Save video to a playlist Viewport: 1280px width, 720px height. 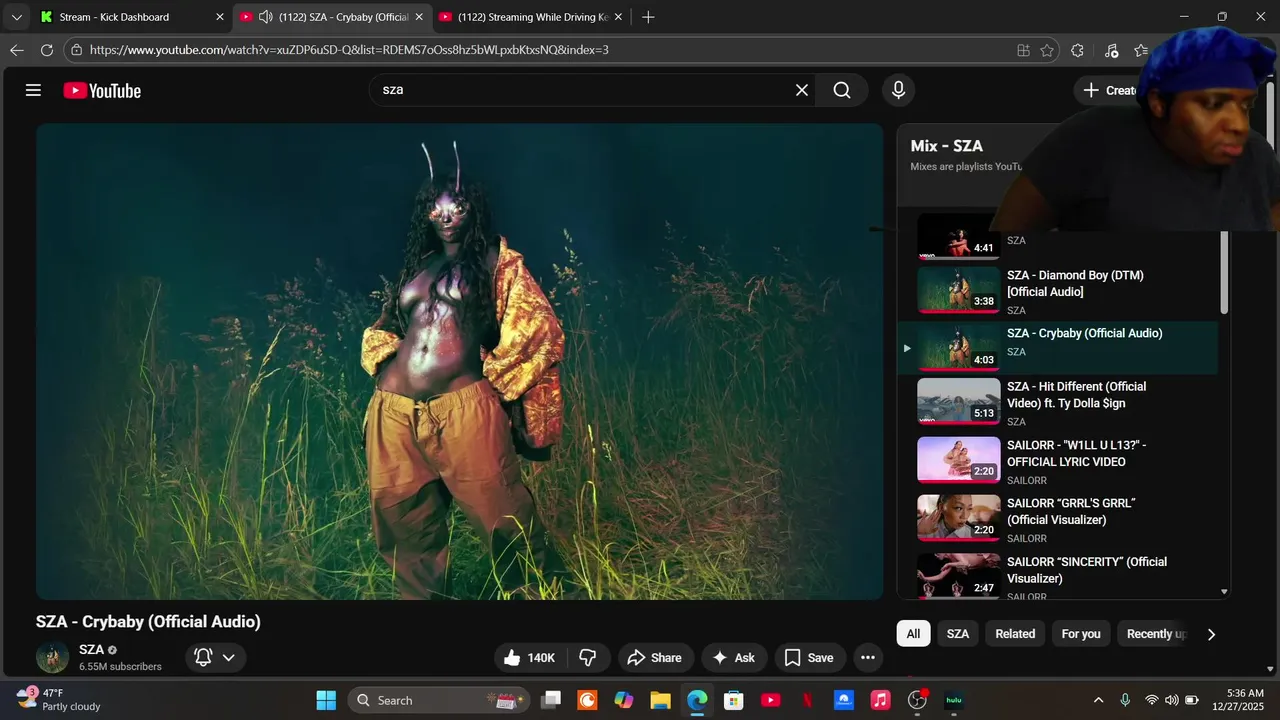coord(809,657)
